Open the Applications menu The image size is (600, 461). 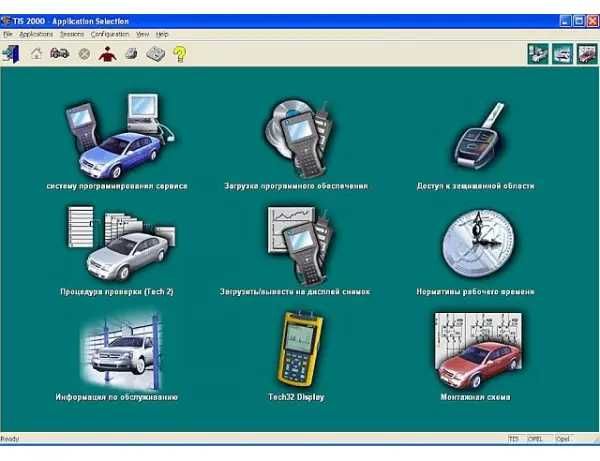[36, 34]
